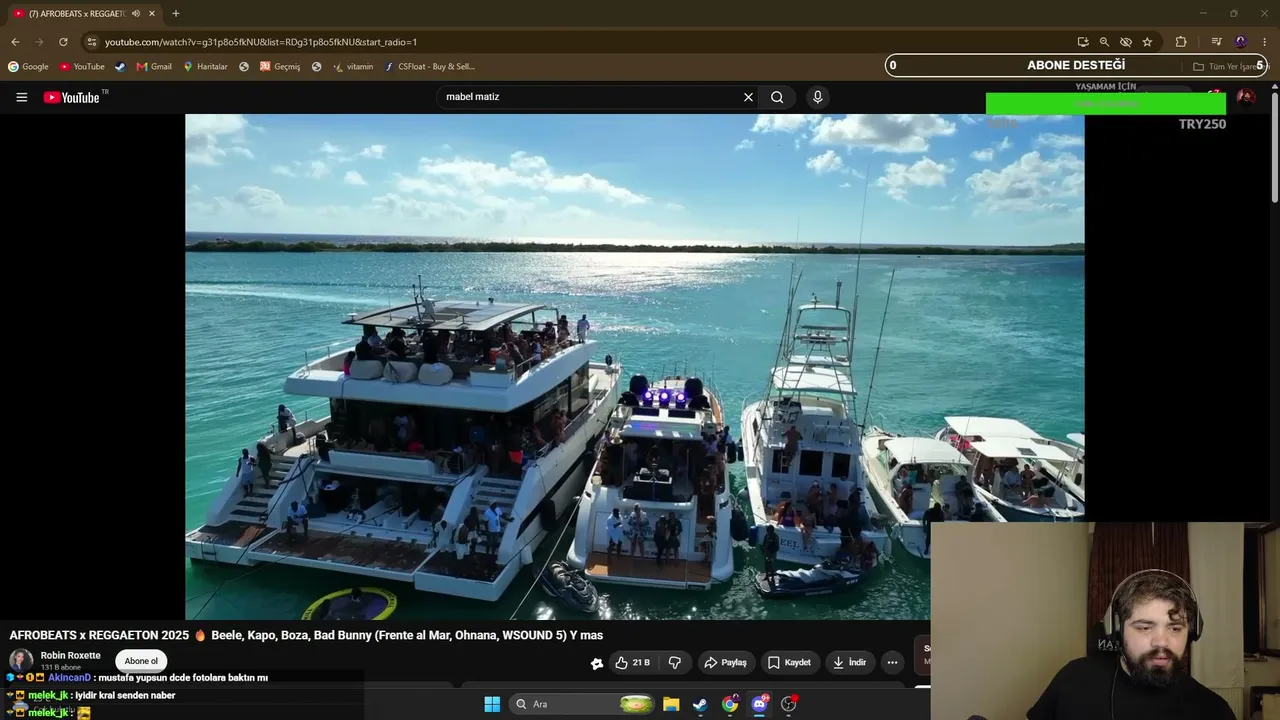Image resolution: width=1280 pixels, height=720 pixels.
Task: Open the Geçmiş bookmark
Action: (x=280, y=67)
